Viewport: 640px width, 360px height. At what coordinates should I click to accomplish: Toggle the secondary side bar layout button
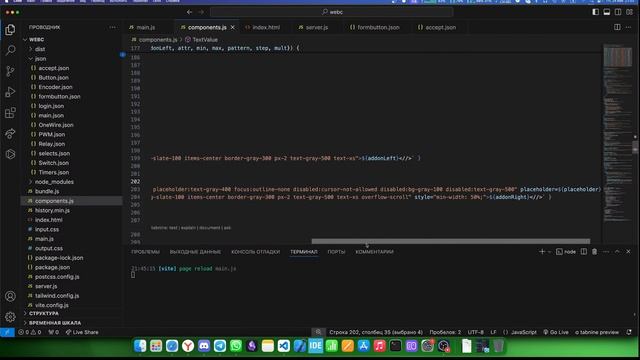coord(618,12)
